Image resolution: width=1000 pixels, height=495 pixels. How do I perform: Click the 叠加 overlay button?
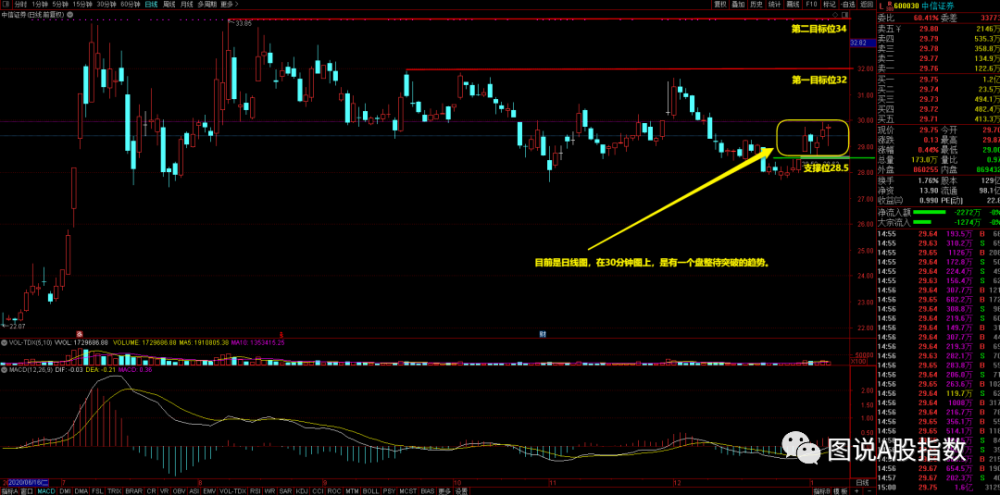(x=739, y=4)
